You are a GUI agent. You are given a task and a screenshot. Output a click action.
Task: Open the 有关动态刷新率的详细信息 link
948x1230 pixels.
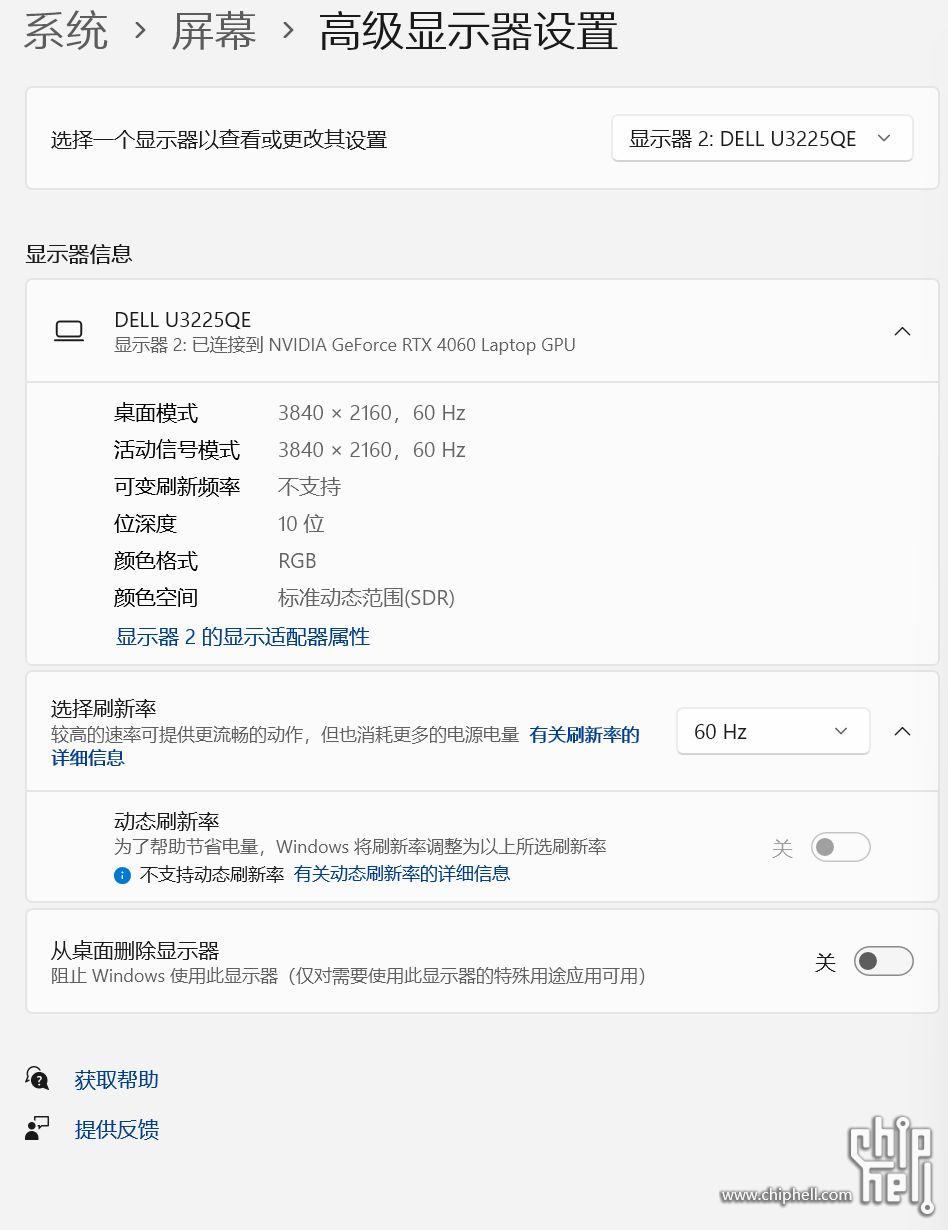pyautogui.click(x=402, y=874)
